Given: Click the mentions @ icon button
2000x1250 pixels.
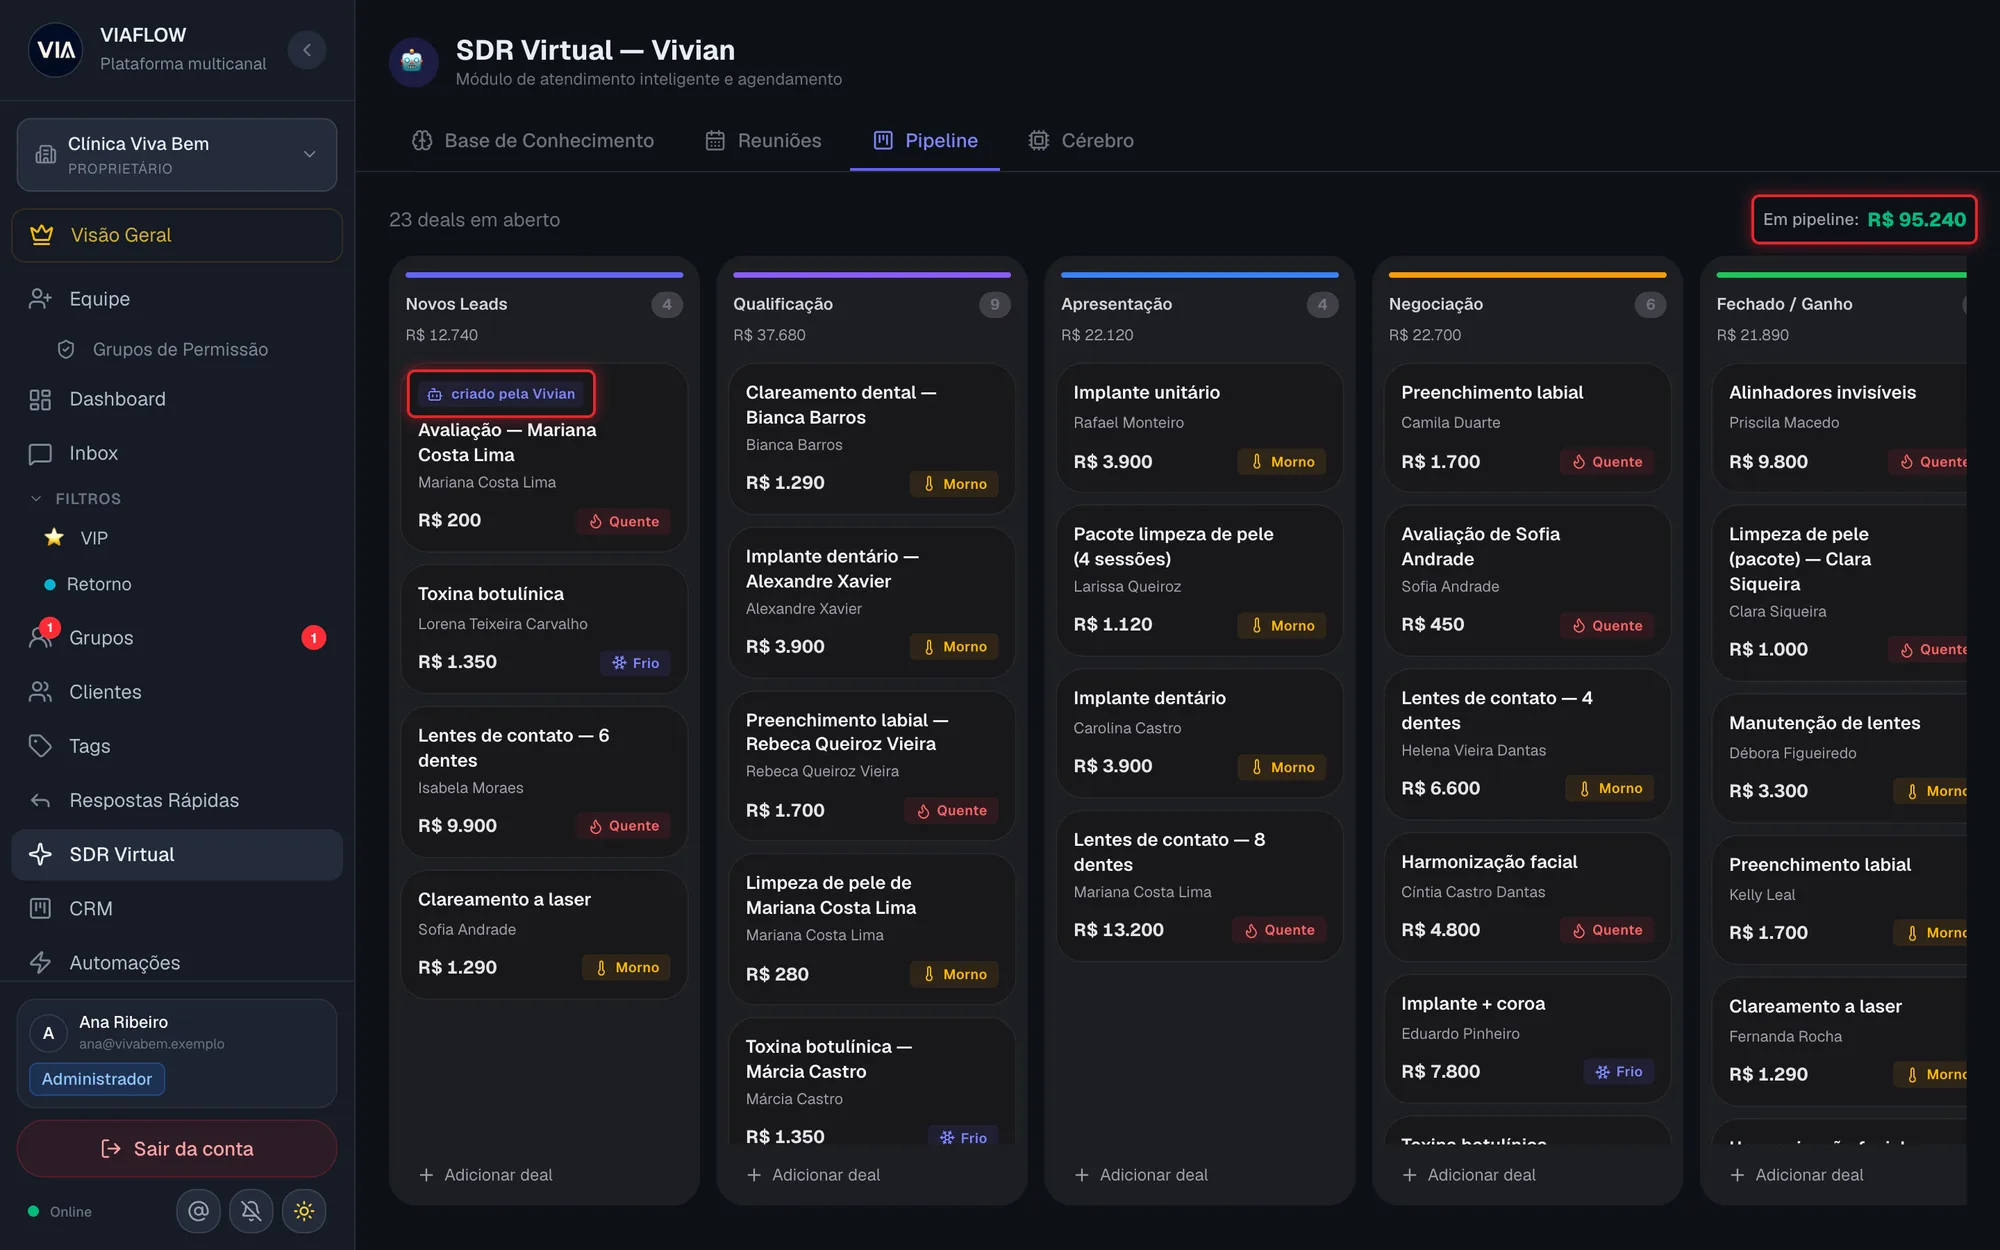Looking at the screenshot, I should [198, 1211].
